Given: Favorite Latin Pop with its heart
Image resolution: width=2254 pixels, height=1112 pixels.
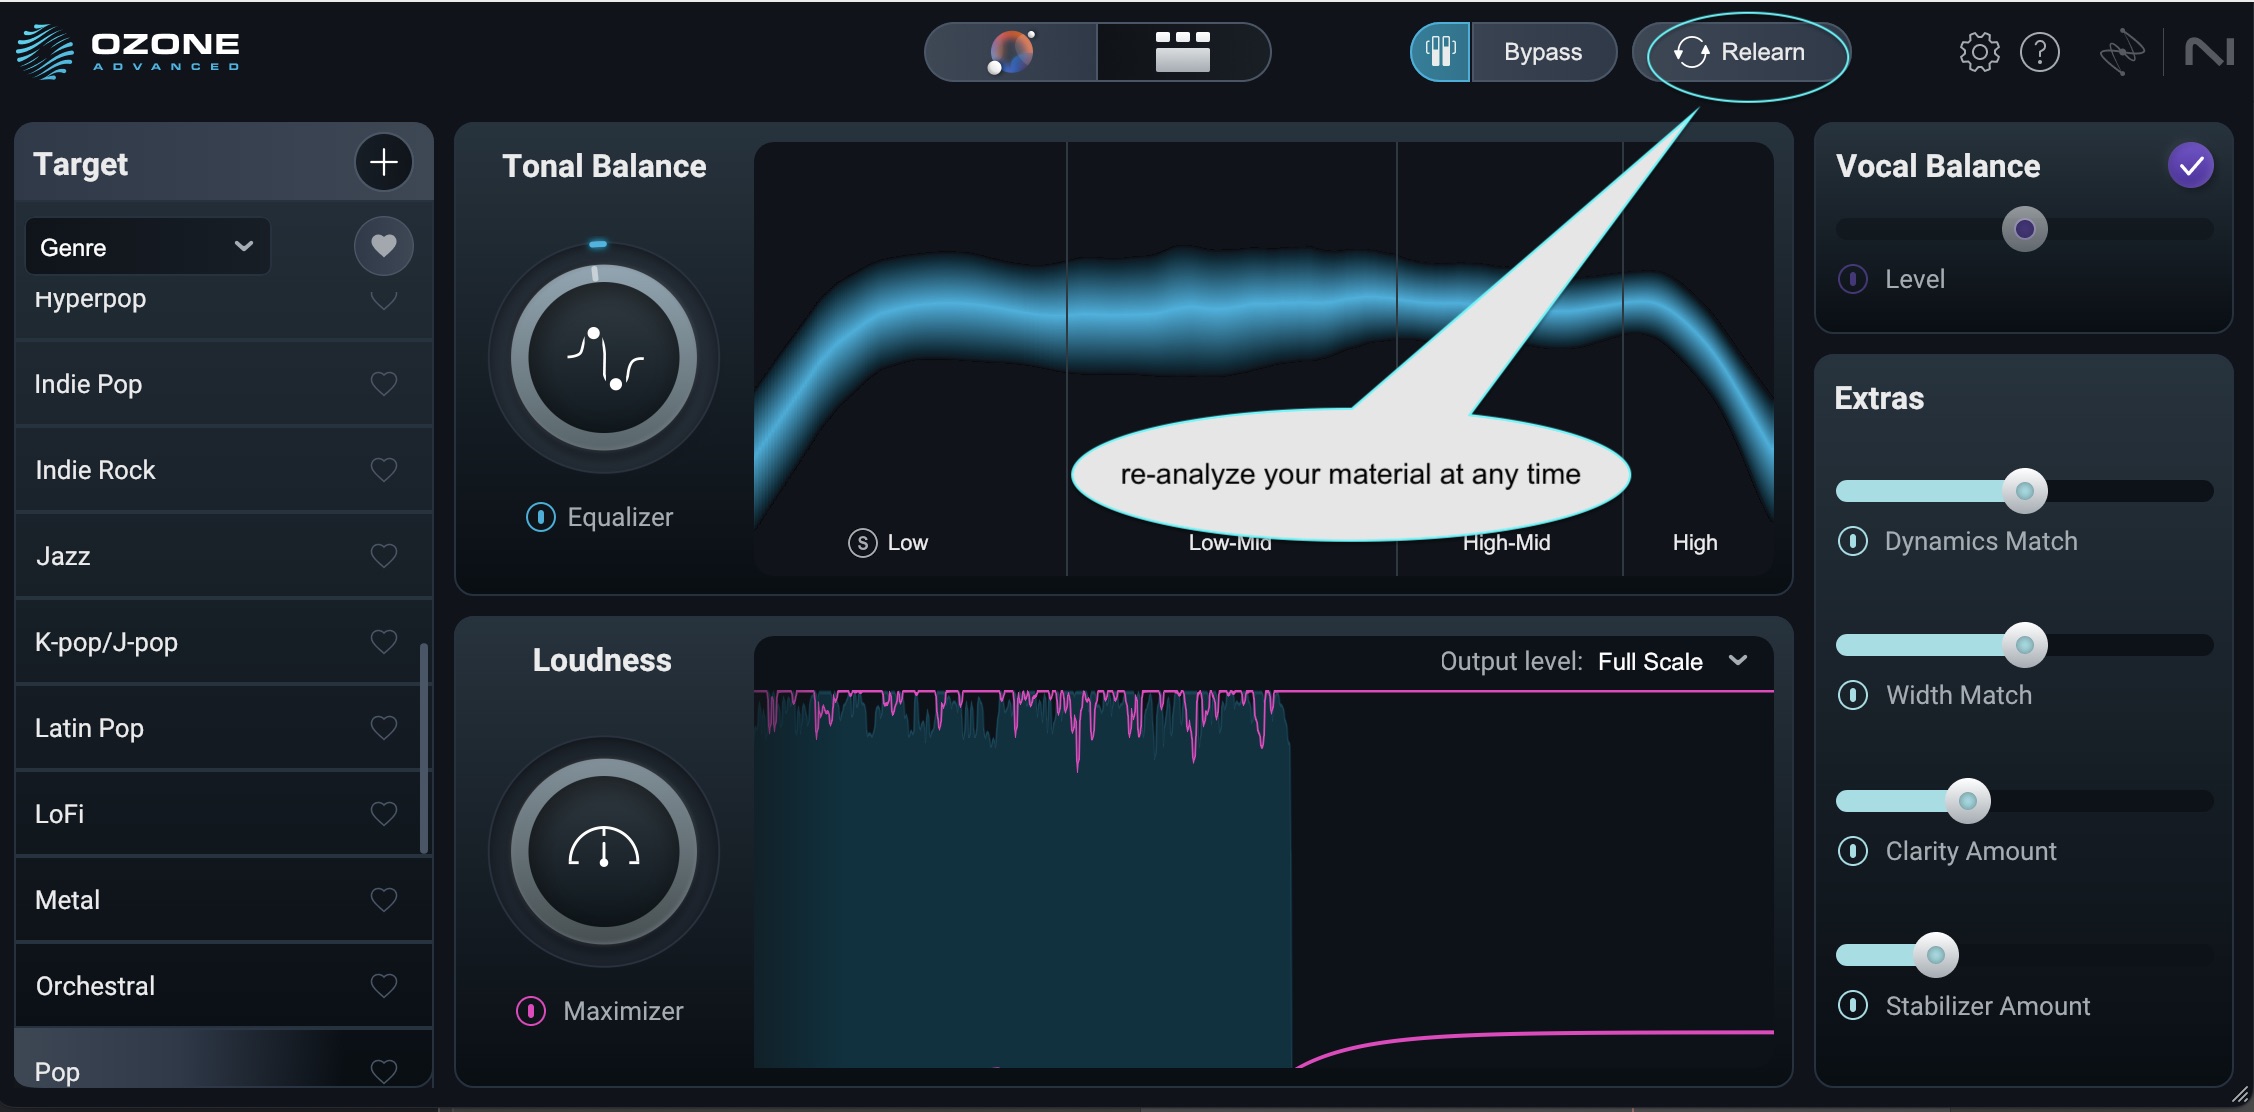Looking at the screenshot, I should pos(384,728).
